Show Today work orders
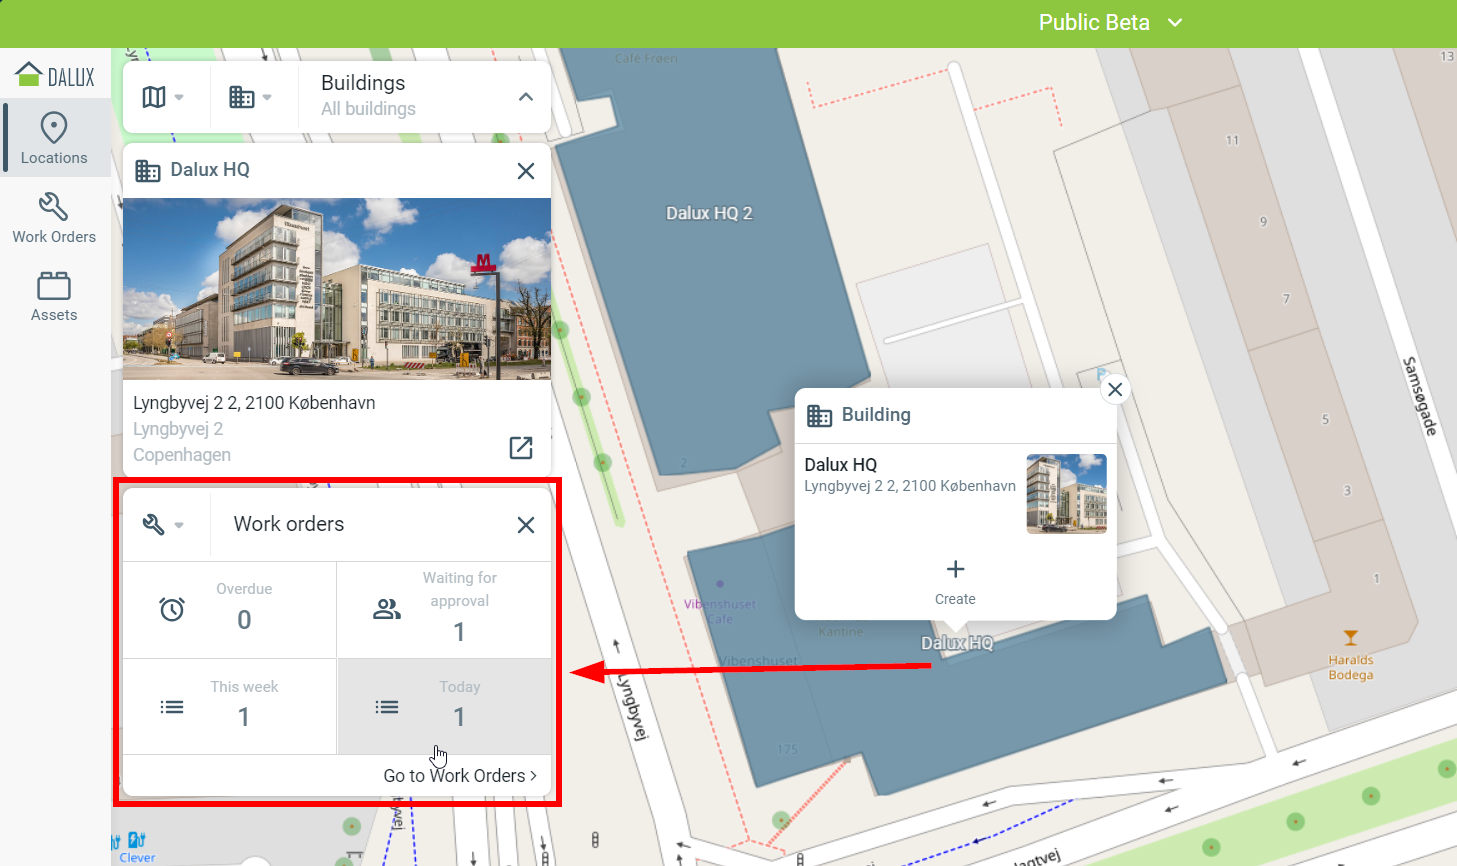1457x866 pixels. pyautogui.click(x=444, y=706)
